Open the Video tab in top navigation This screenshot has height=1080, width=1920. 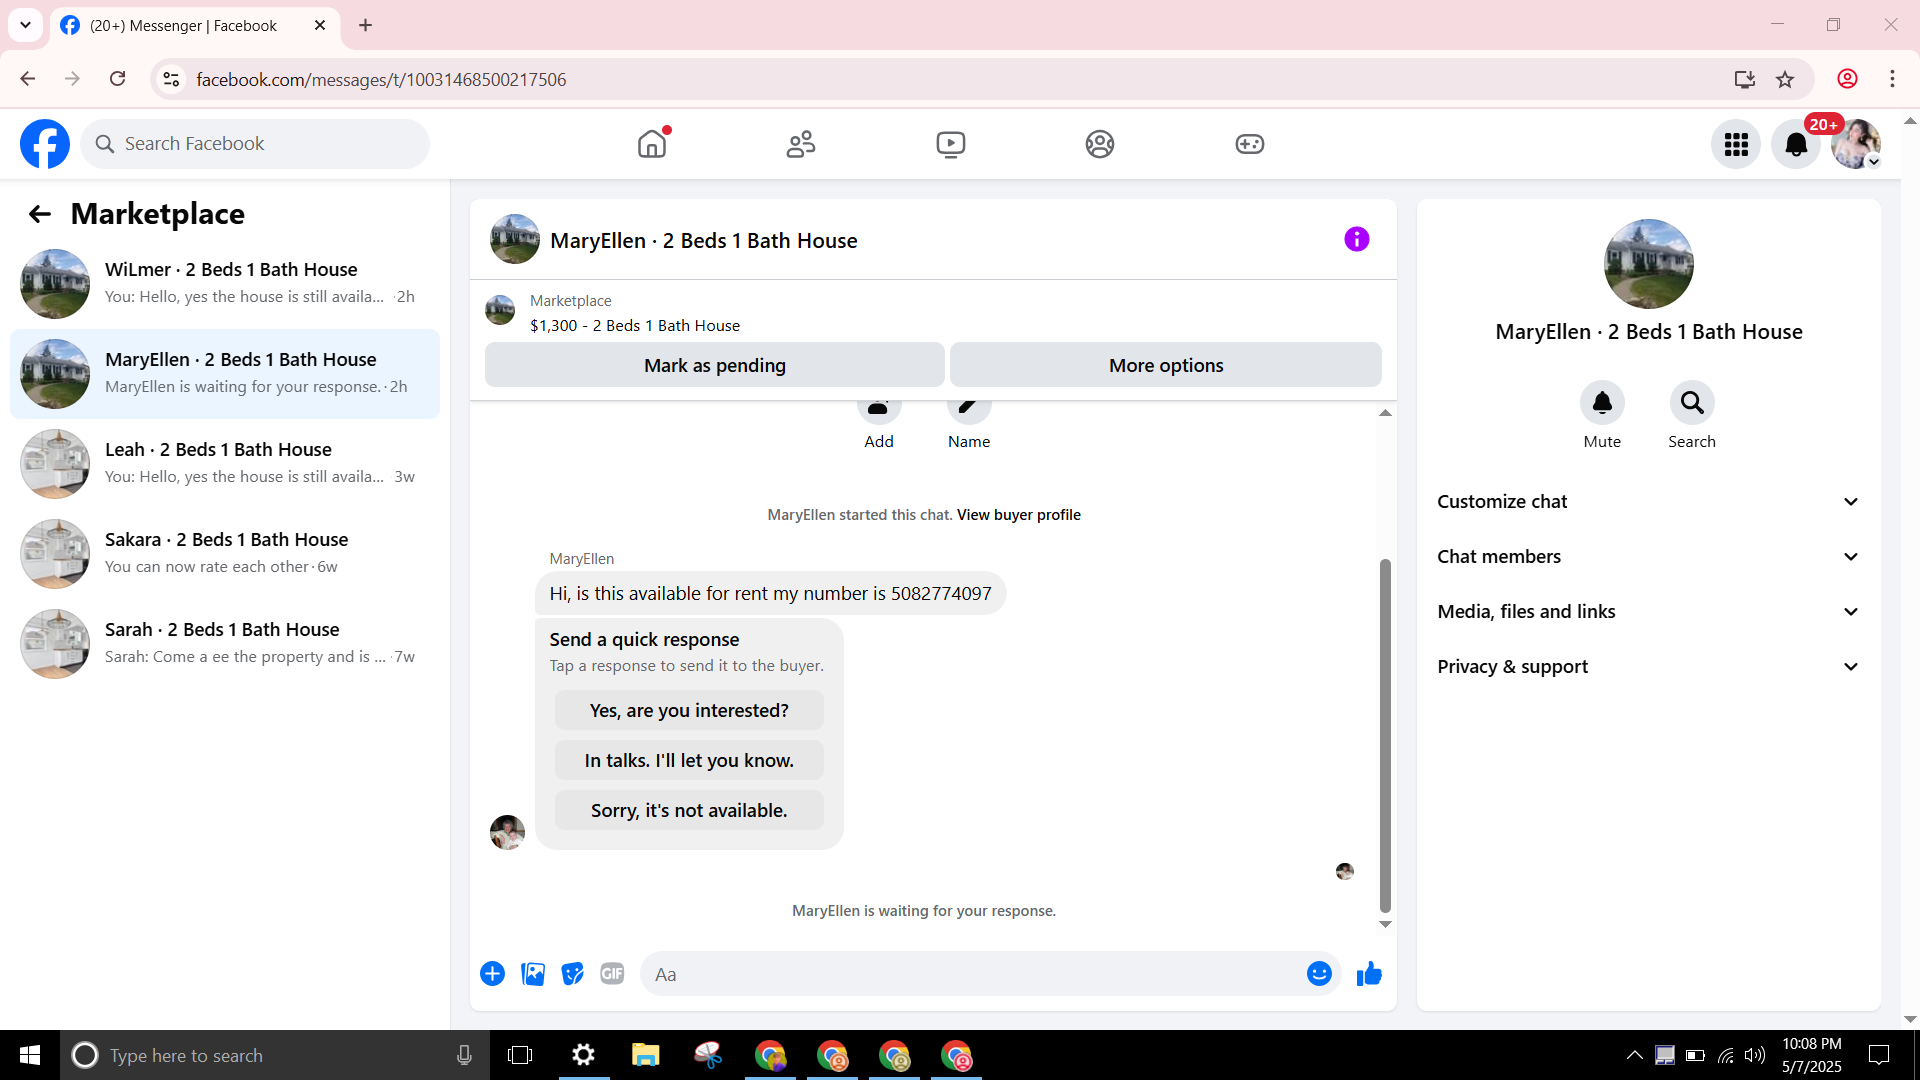pos(950,145)
